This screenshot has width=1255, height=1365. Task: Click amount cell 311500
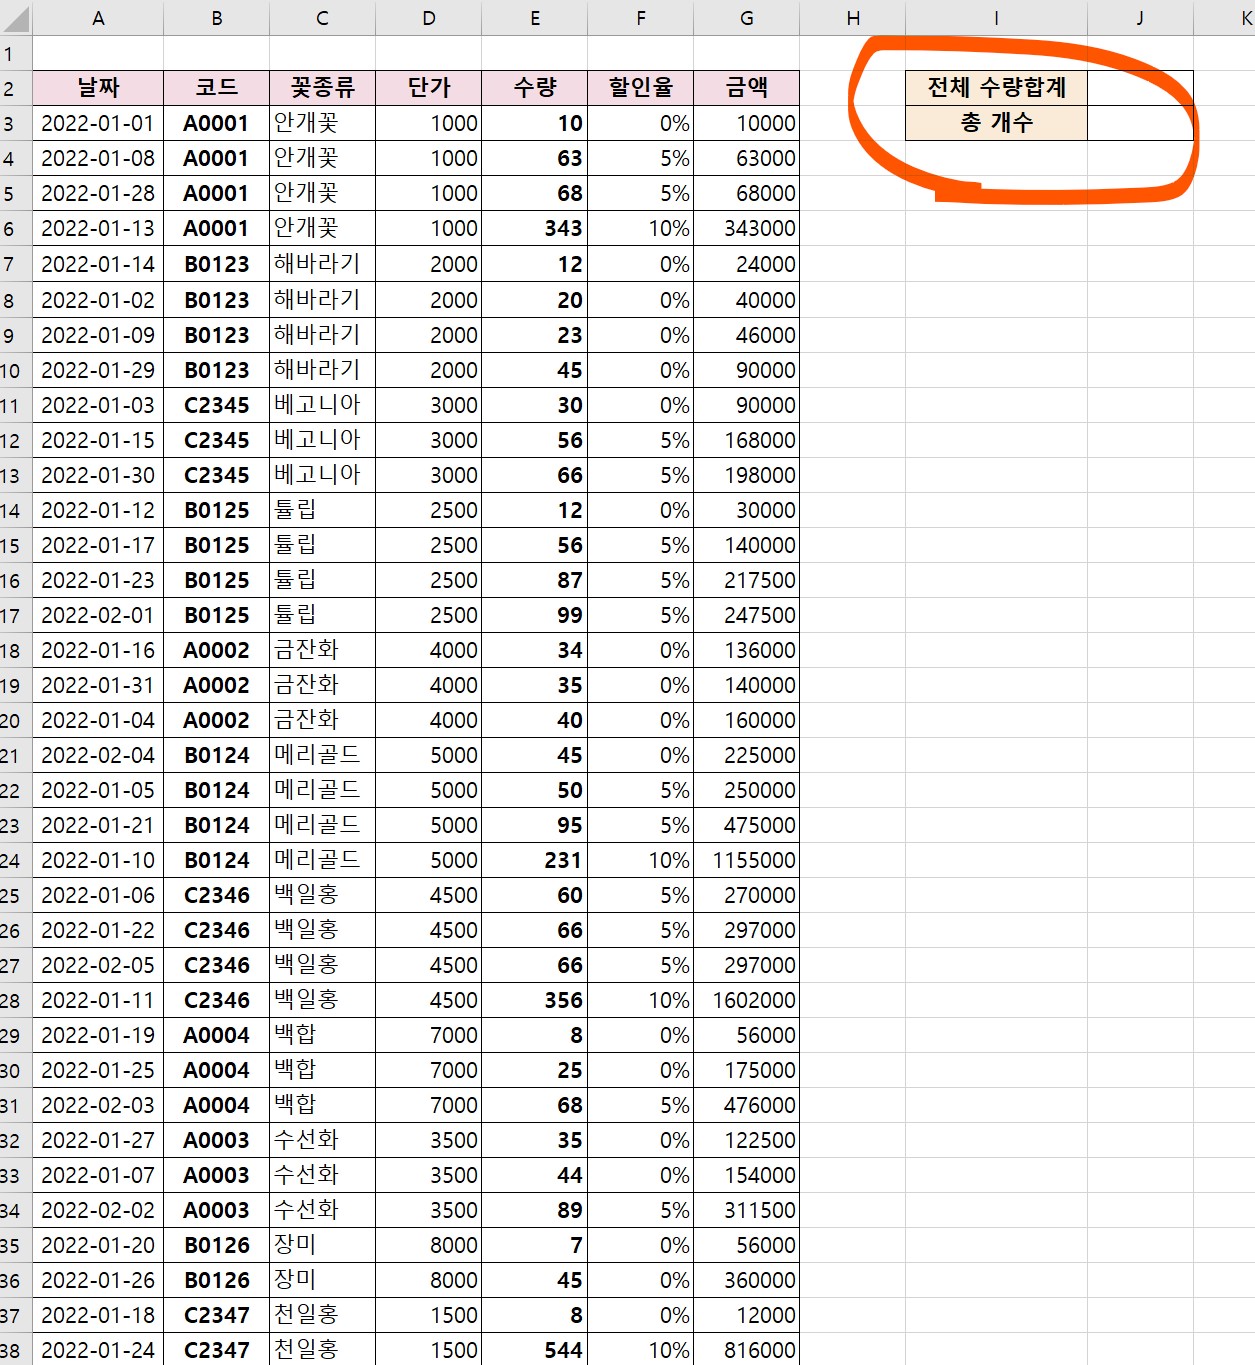(747, 1210)
